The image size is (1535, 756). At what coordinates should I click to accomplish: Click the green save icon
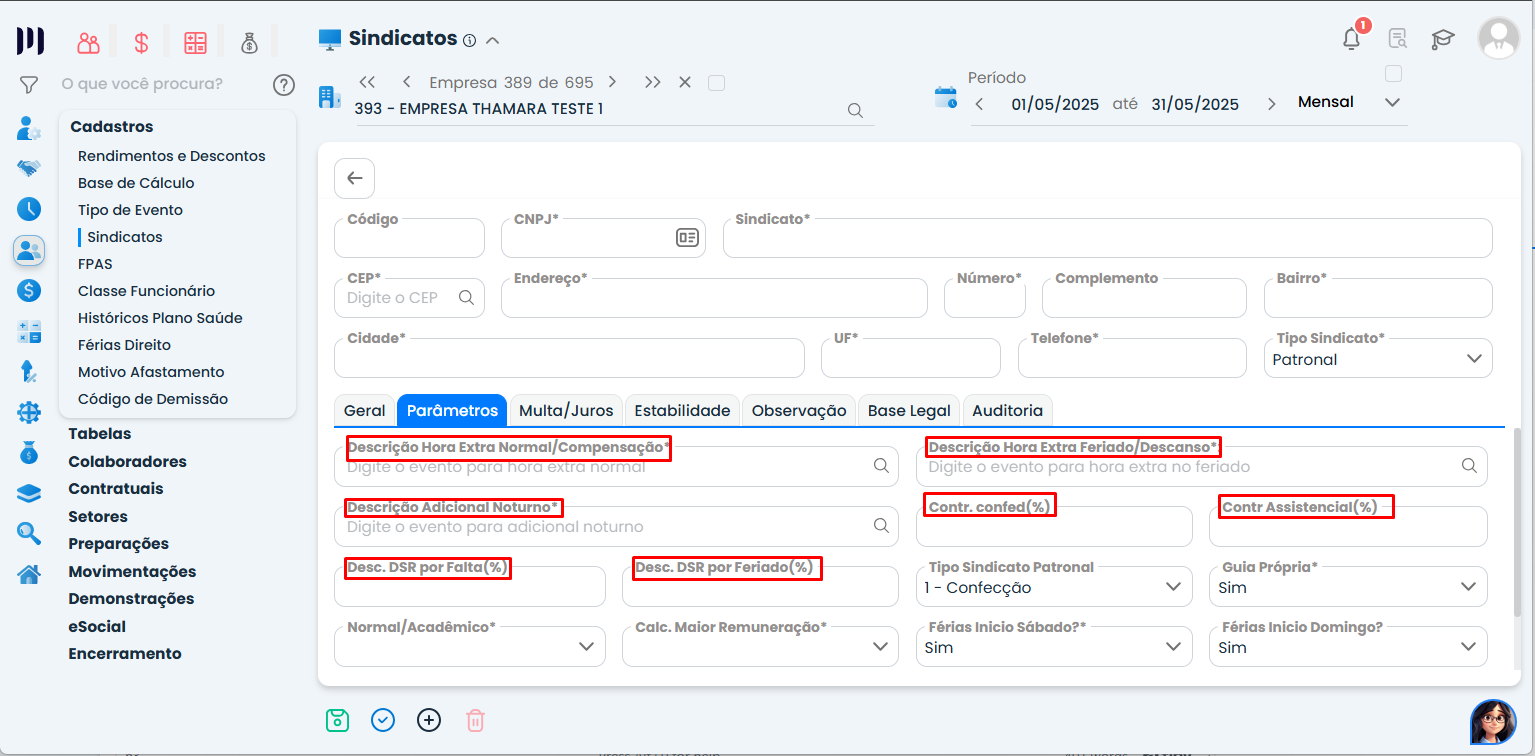[338, 720]
